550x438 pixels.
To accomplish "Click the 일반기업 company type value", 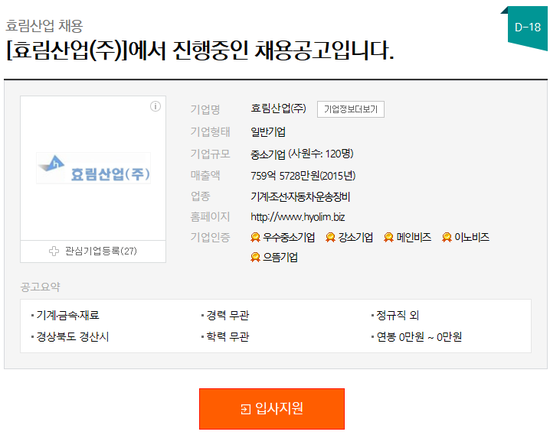I will pyautogui.click(x=268, y=132).
